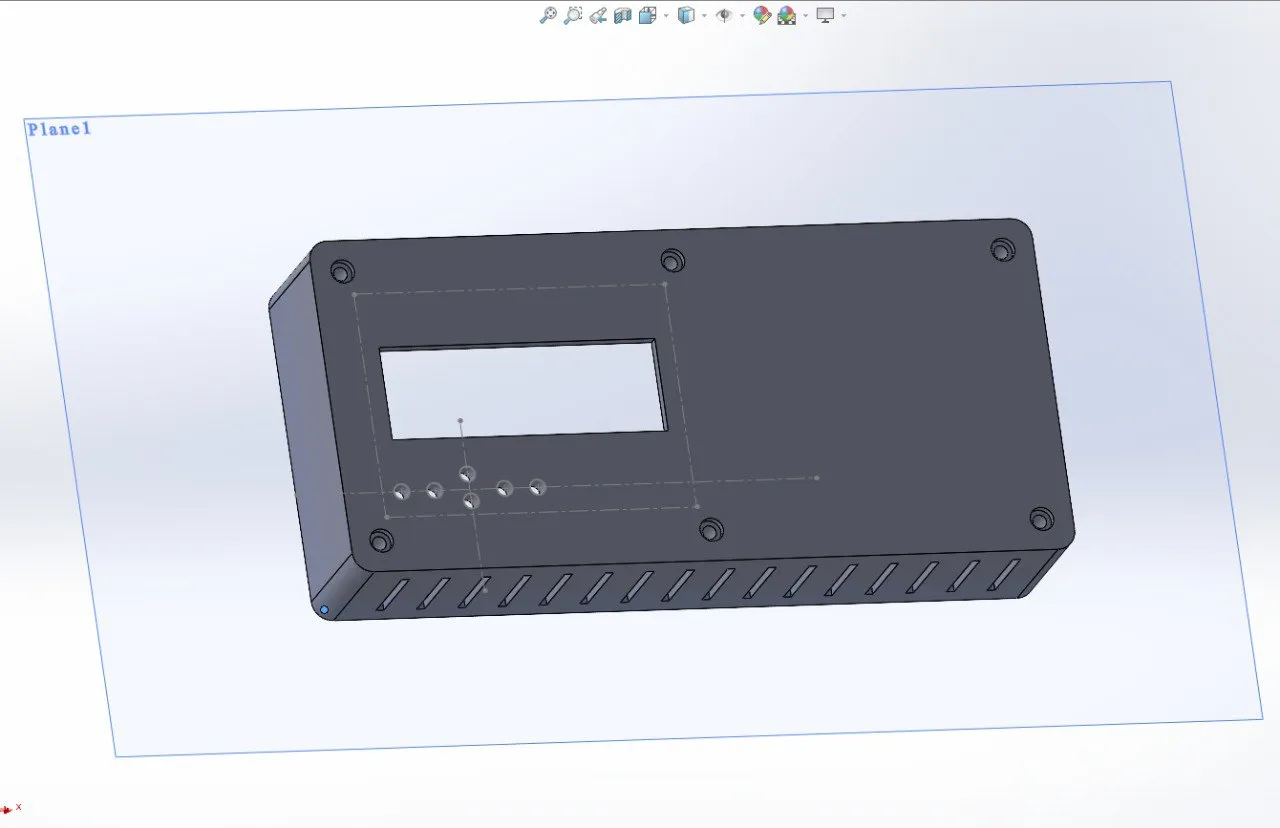
Task: Expand the Apply Scene dropdown arrow
Action: tap(805, 16)
